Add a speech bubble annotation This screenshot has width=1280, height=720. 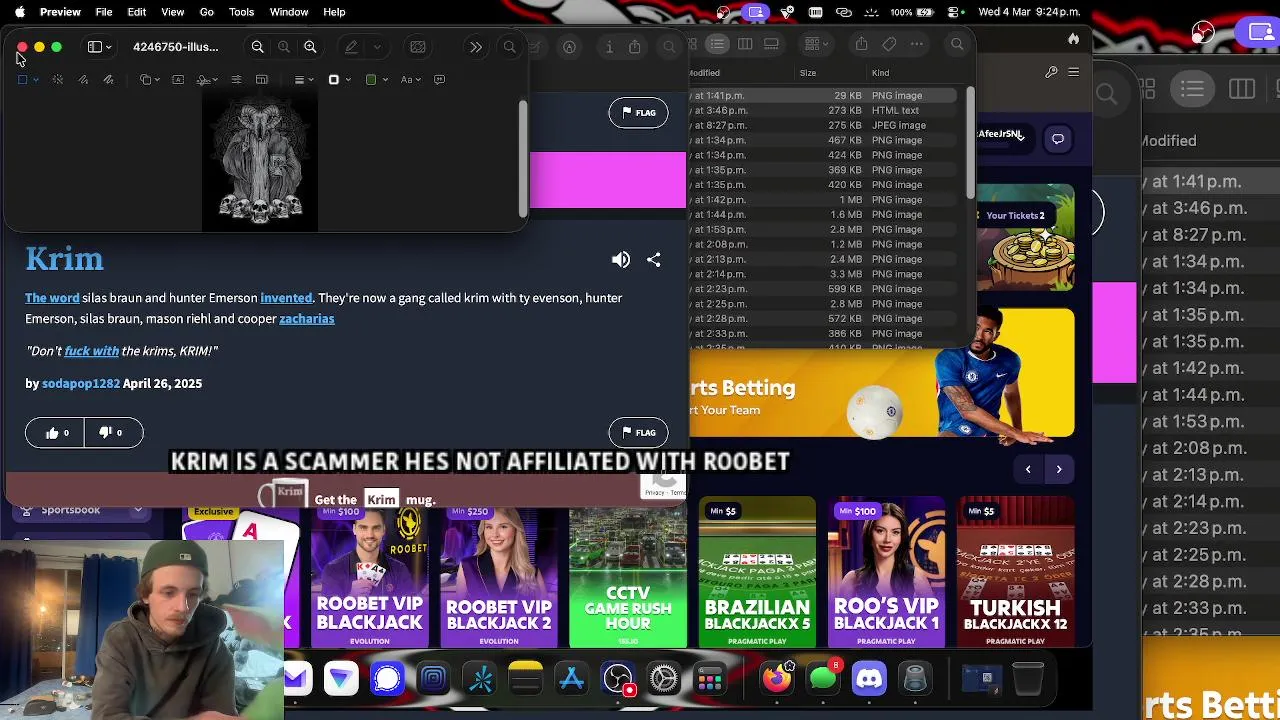[x=439, y=80]
